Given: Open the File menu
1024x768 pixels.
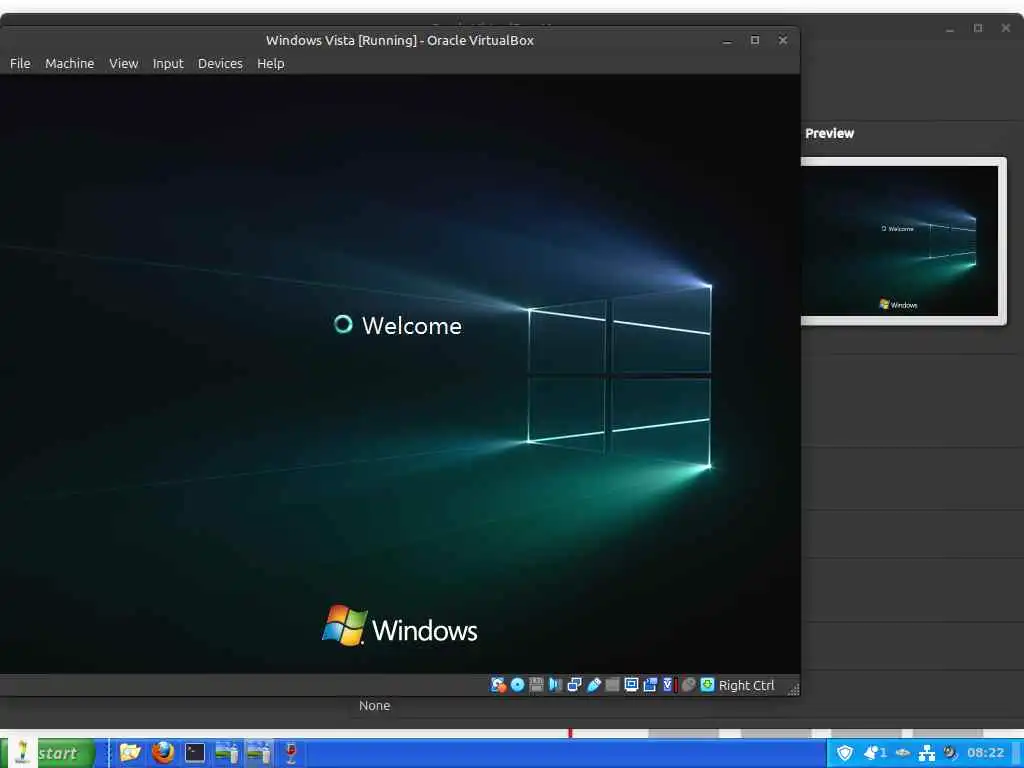Looking at the screenshot, I should [x=20, y=63].
